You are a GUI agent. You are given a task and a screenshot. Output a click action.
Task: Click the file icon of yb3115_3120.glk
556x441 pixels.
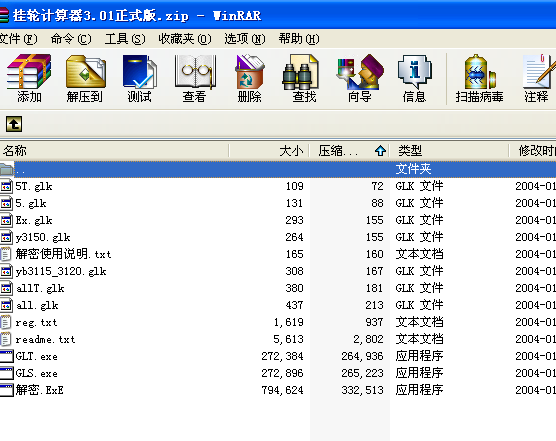(x=6, y=271)
